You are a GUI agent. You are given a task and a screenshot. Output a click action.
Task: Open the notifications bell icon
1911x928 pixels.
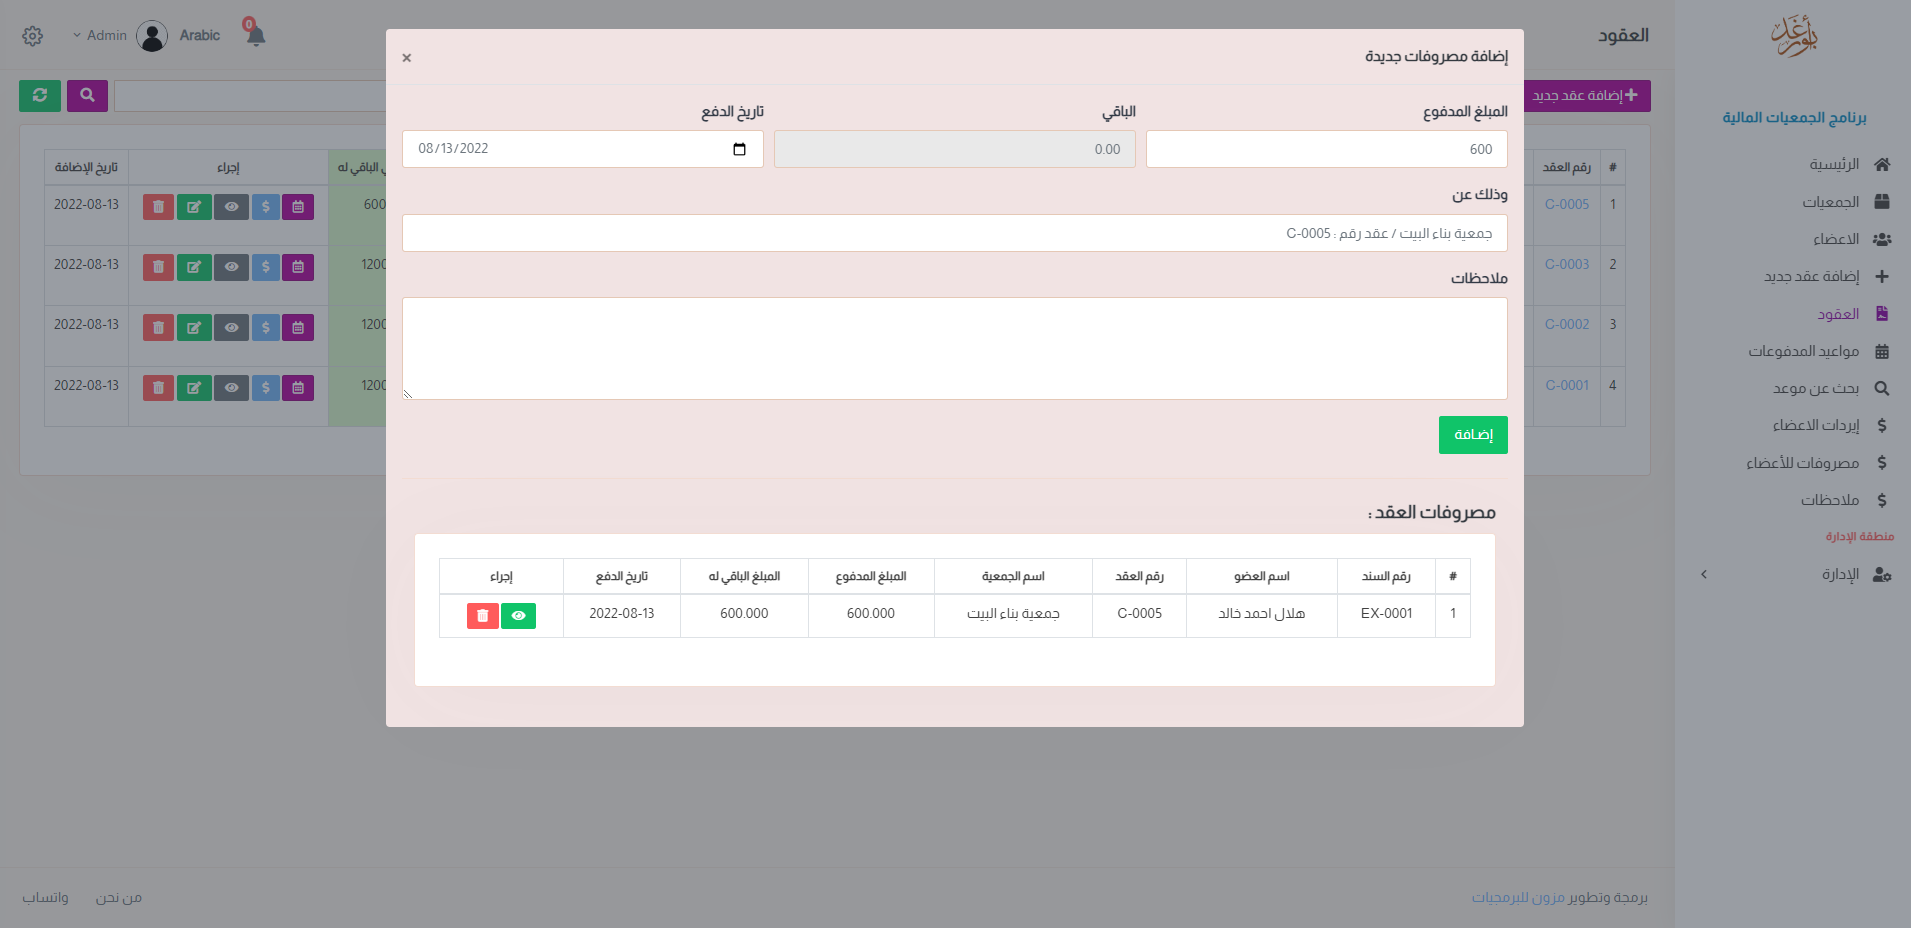(256, 36)
